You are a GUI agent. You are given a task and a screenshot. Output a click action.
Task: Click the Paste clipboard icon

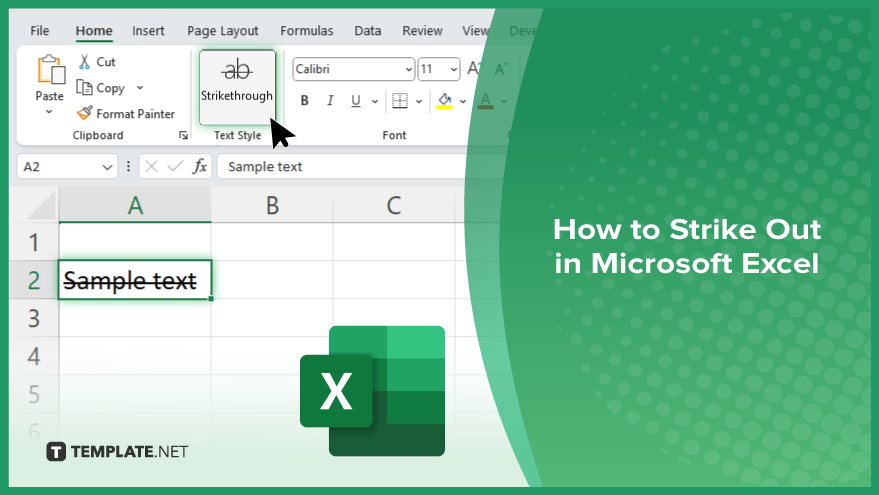click(x=50, y=70)
